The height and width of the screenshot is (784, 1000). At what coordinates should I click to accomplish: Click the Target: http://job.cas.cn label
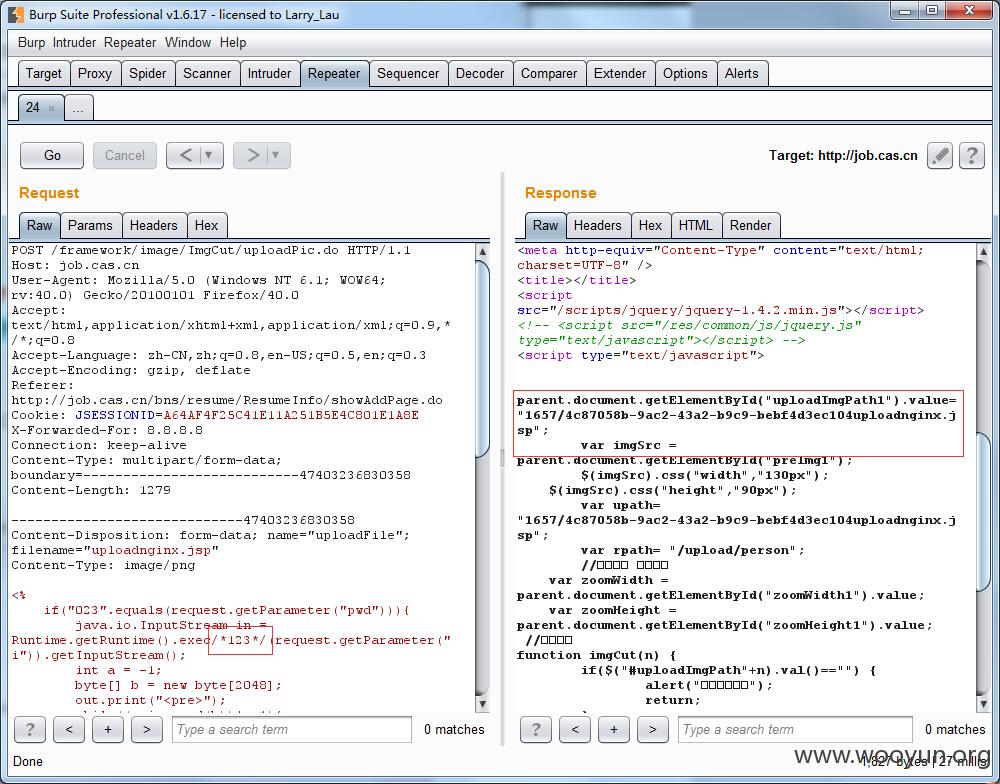pyautogui.click(x=843, y=156)
